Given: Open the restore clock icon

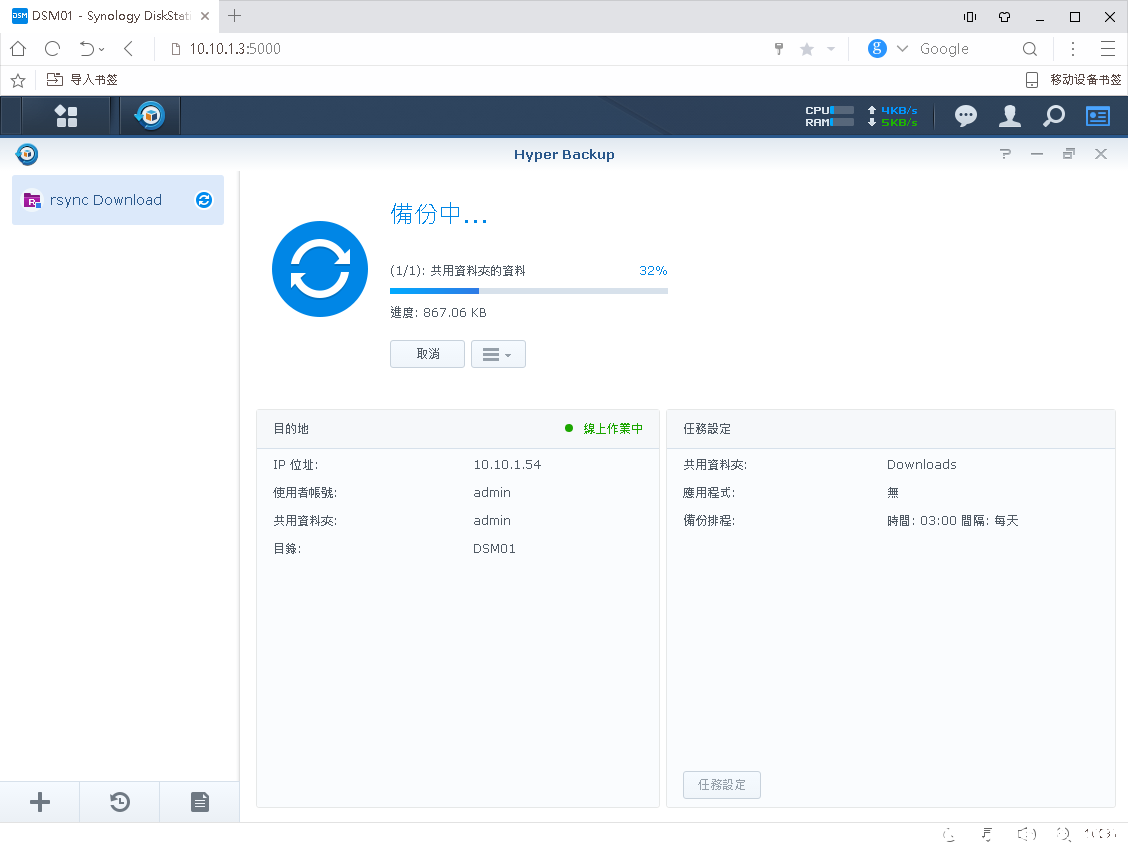Looking at the screenshot, I should (x=120, y=802).
